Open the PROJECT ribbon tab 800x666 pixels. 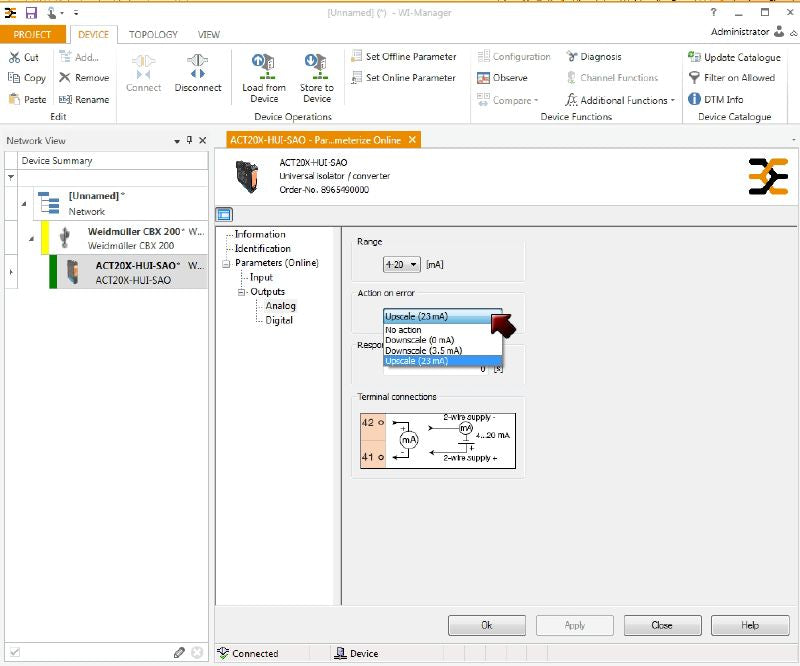point(32,34)
